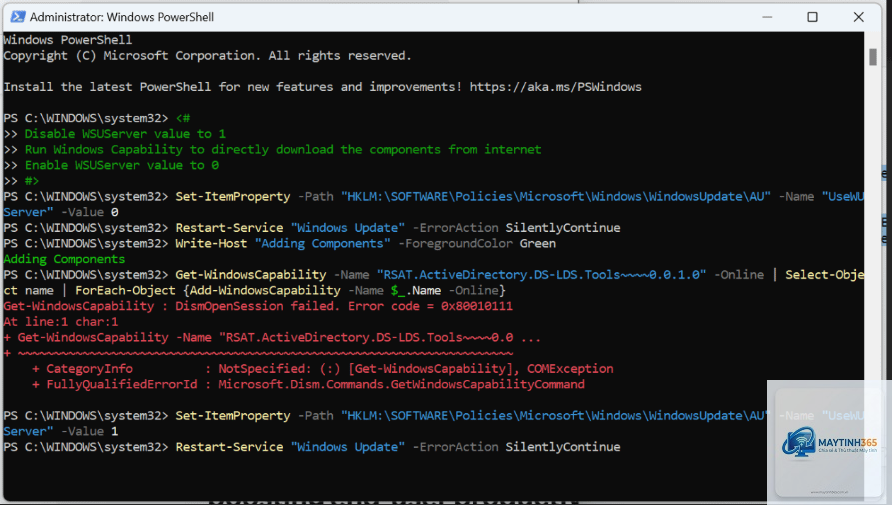The image size is (892, 505).
Task: Click the first Set-ItemProperty command text
Action: (x=233, y=197)
